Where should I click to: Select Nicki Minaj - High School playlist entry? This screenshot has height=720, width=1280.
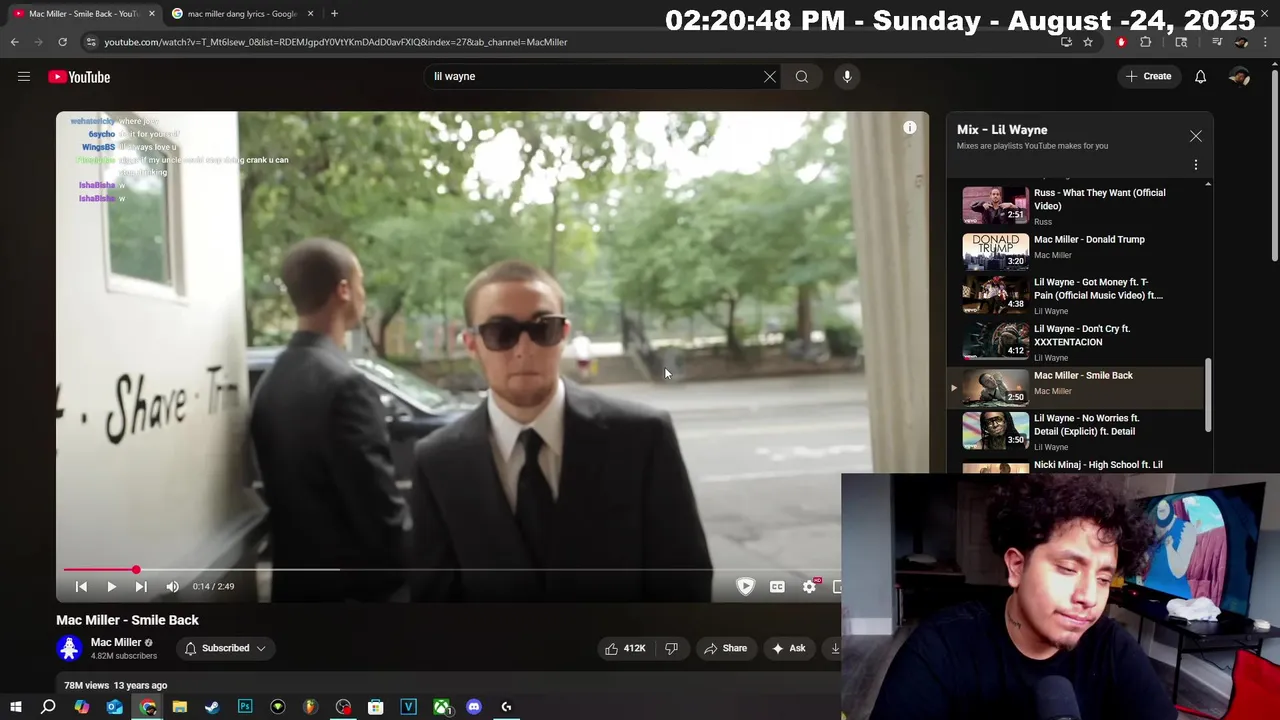(x=1075, y=465)
